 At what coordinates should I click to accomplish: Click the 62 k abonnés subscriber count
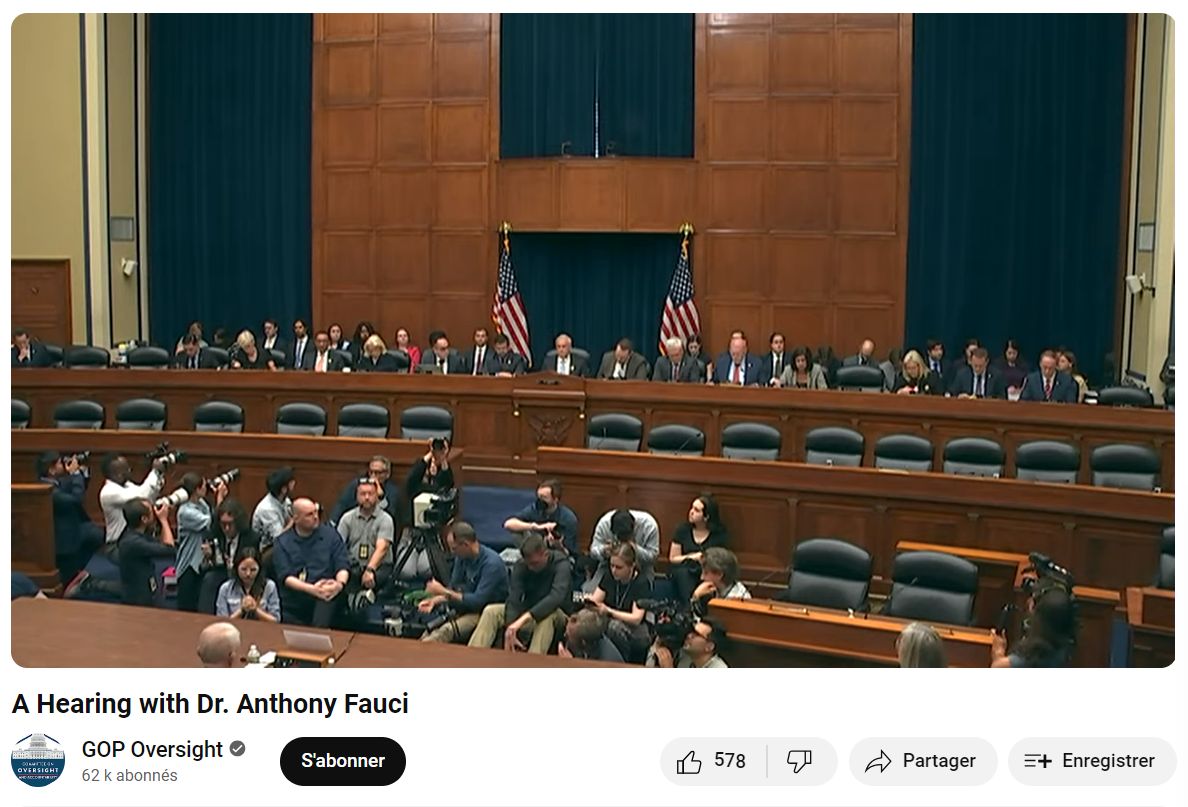130,776
